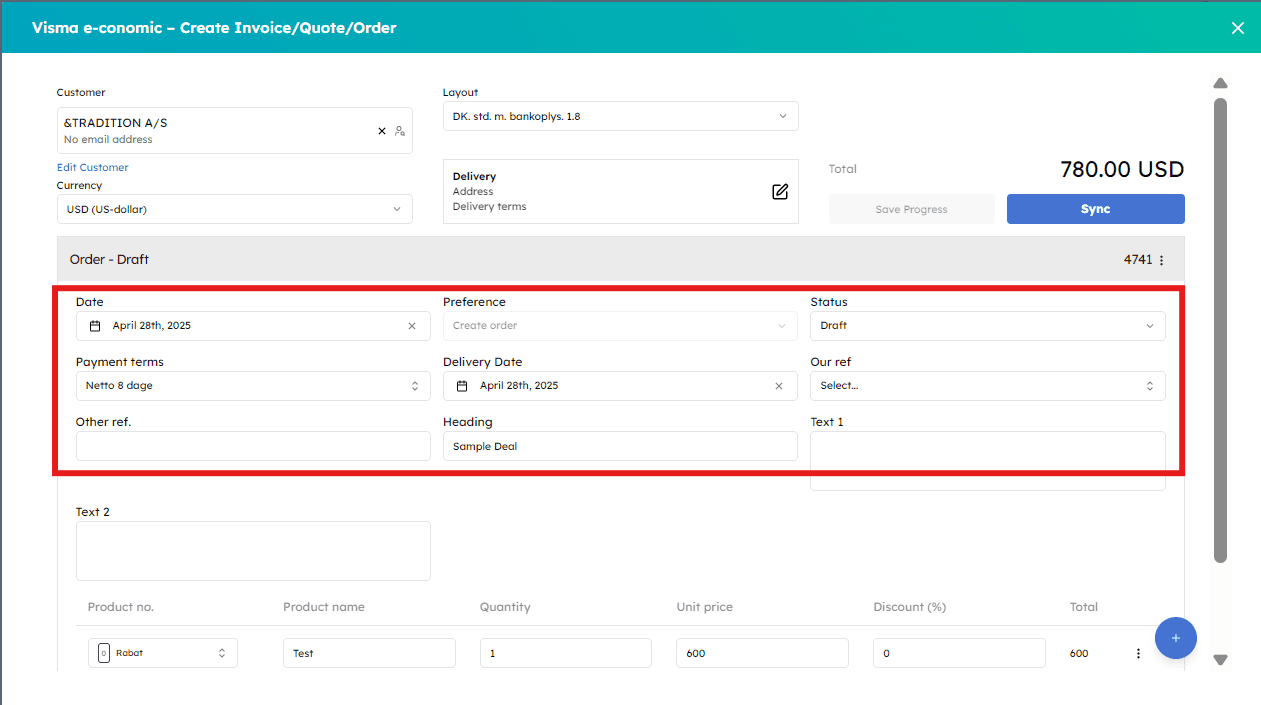The height and width of the screenshot is (705, 1261).
Task: Click the Product name field Test
Action: coord(369,653)
